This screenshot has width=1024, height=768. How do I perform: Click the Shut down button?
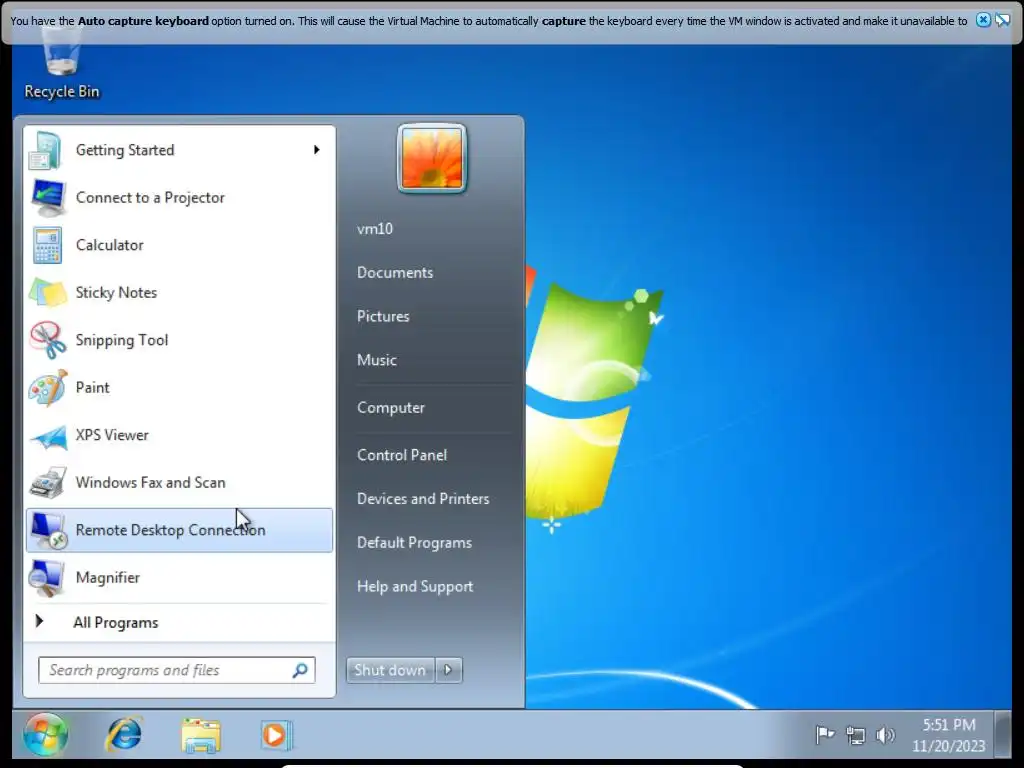pyautogui.click(x=391, y=670)
